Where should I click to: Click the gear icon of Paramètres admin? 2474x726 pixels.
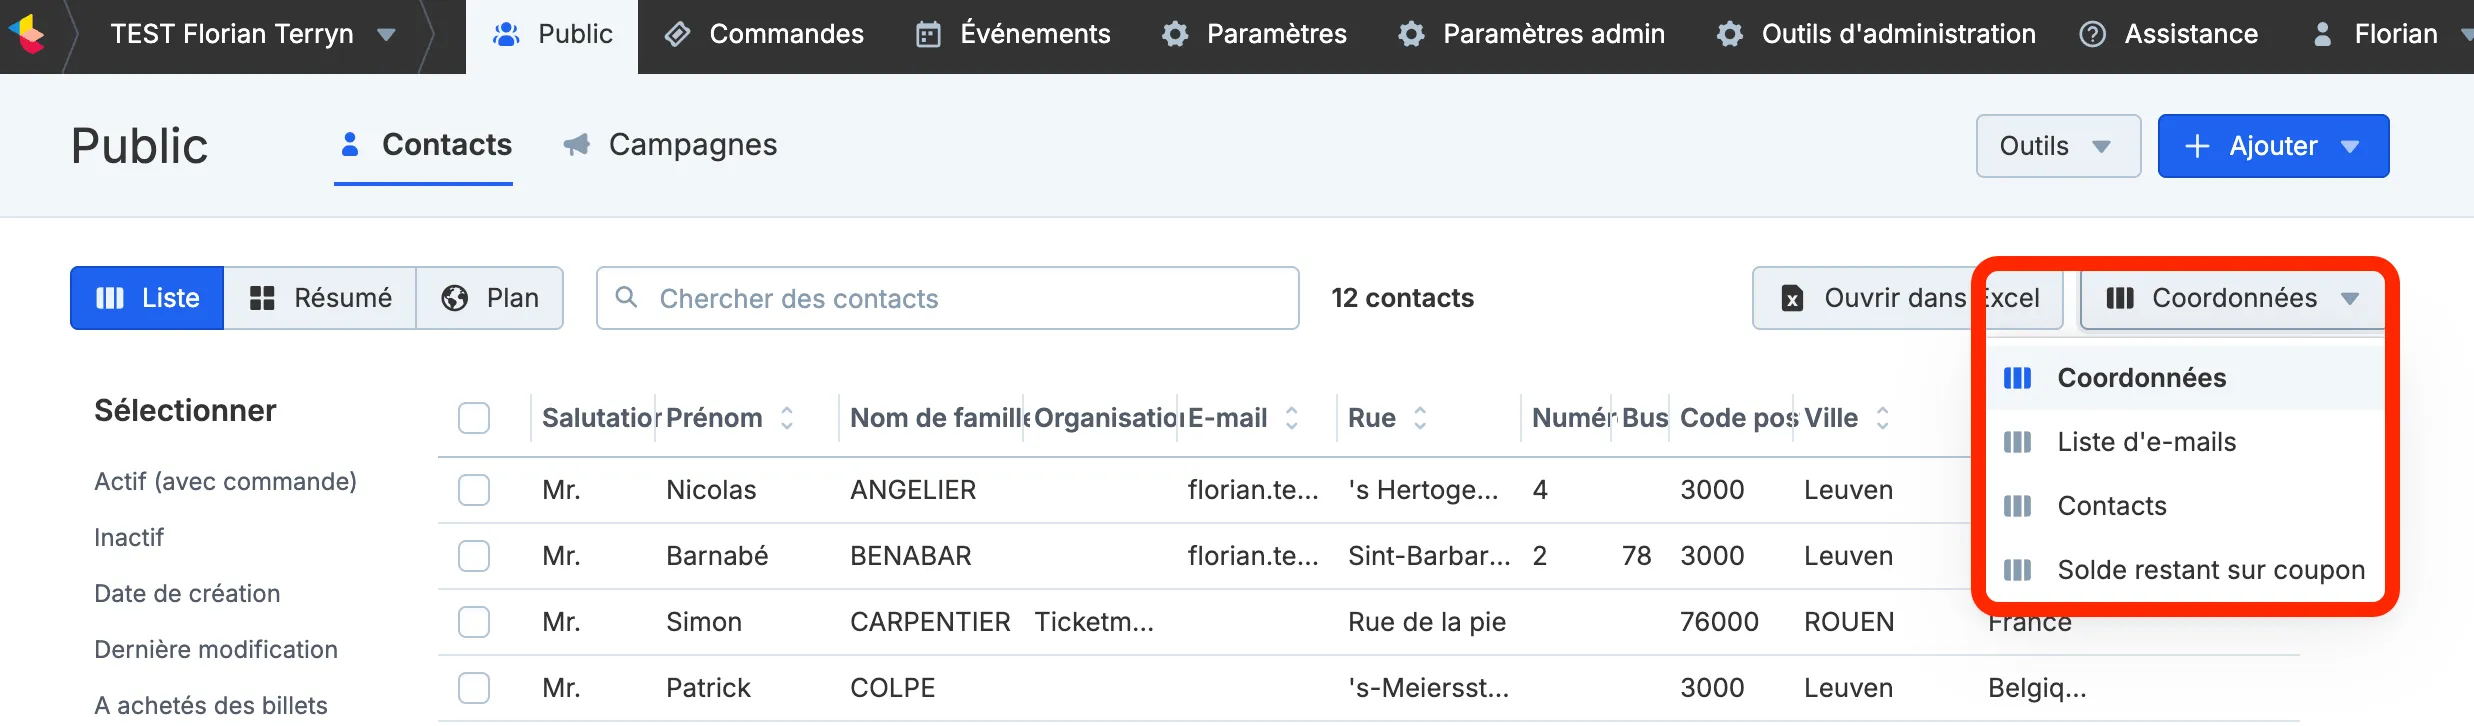point(1411,34)
